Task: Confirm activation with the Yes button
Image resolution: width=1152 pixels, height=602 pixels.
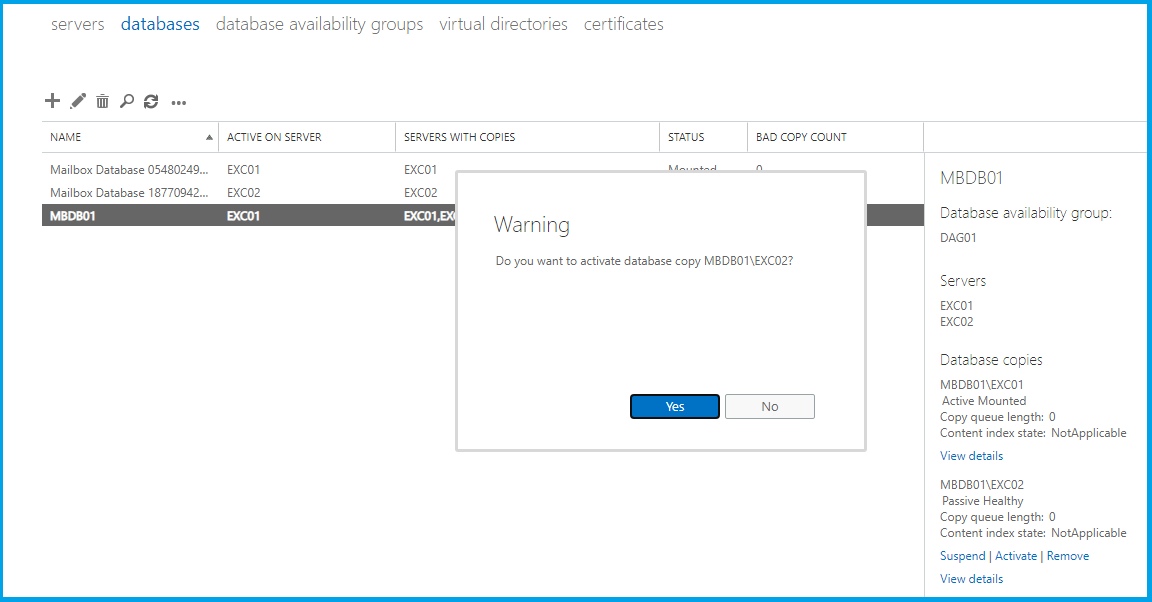Action: click(x=675, y=406)
